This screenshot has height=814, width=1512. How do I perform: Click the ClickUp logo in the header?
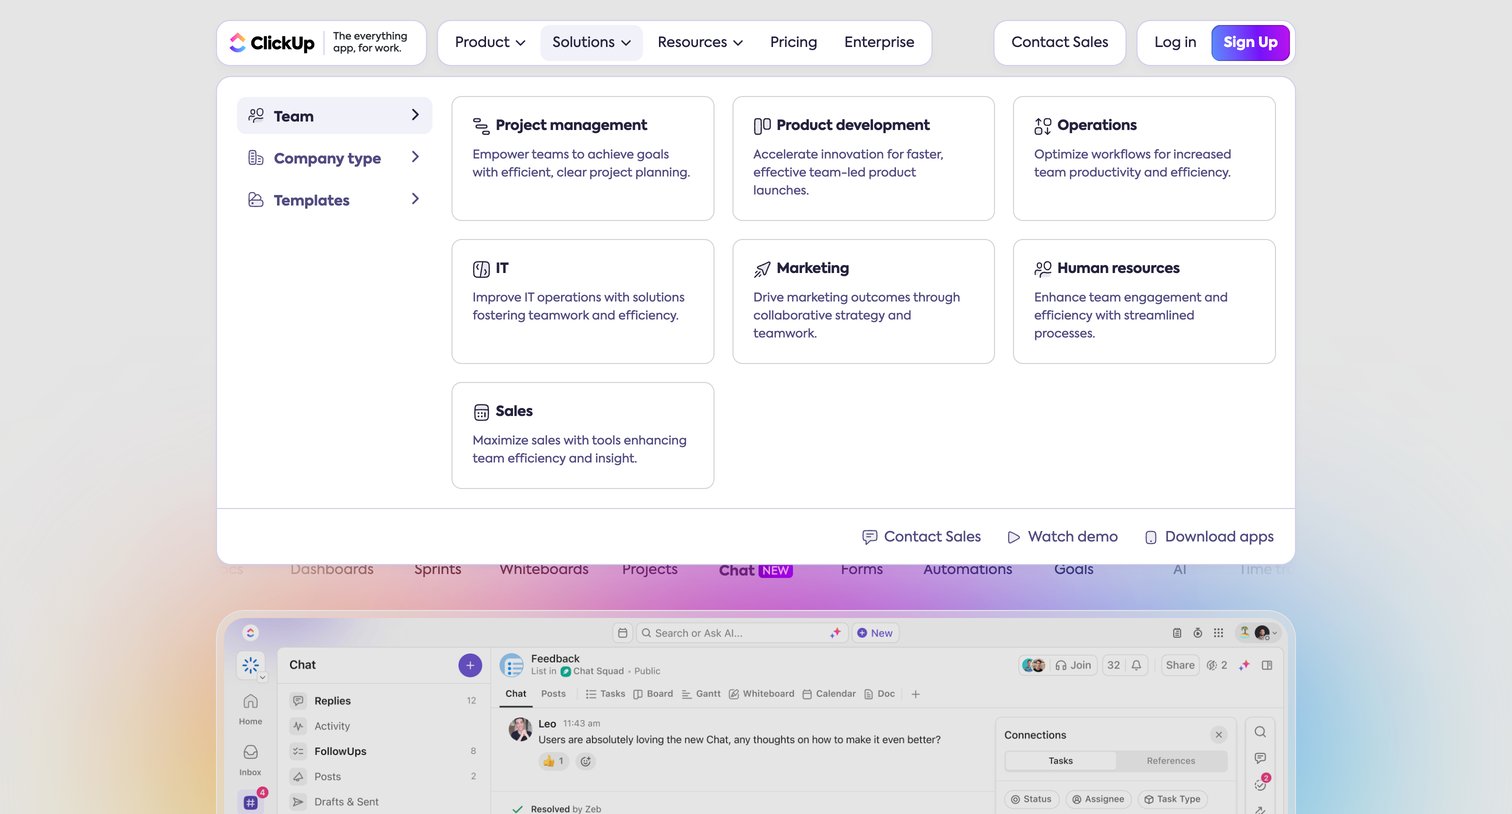272,43
